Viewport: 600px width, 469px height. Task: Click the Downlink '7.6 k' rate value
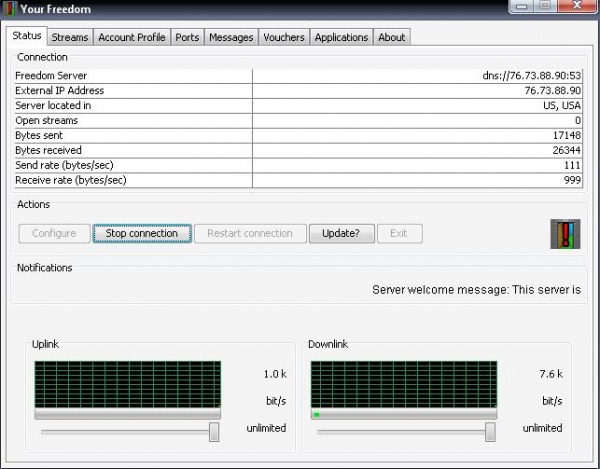click(551, 374)
